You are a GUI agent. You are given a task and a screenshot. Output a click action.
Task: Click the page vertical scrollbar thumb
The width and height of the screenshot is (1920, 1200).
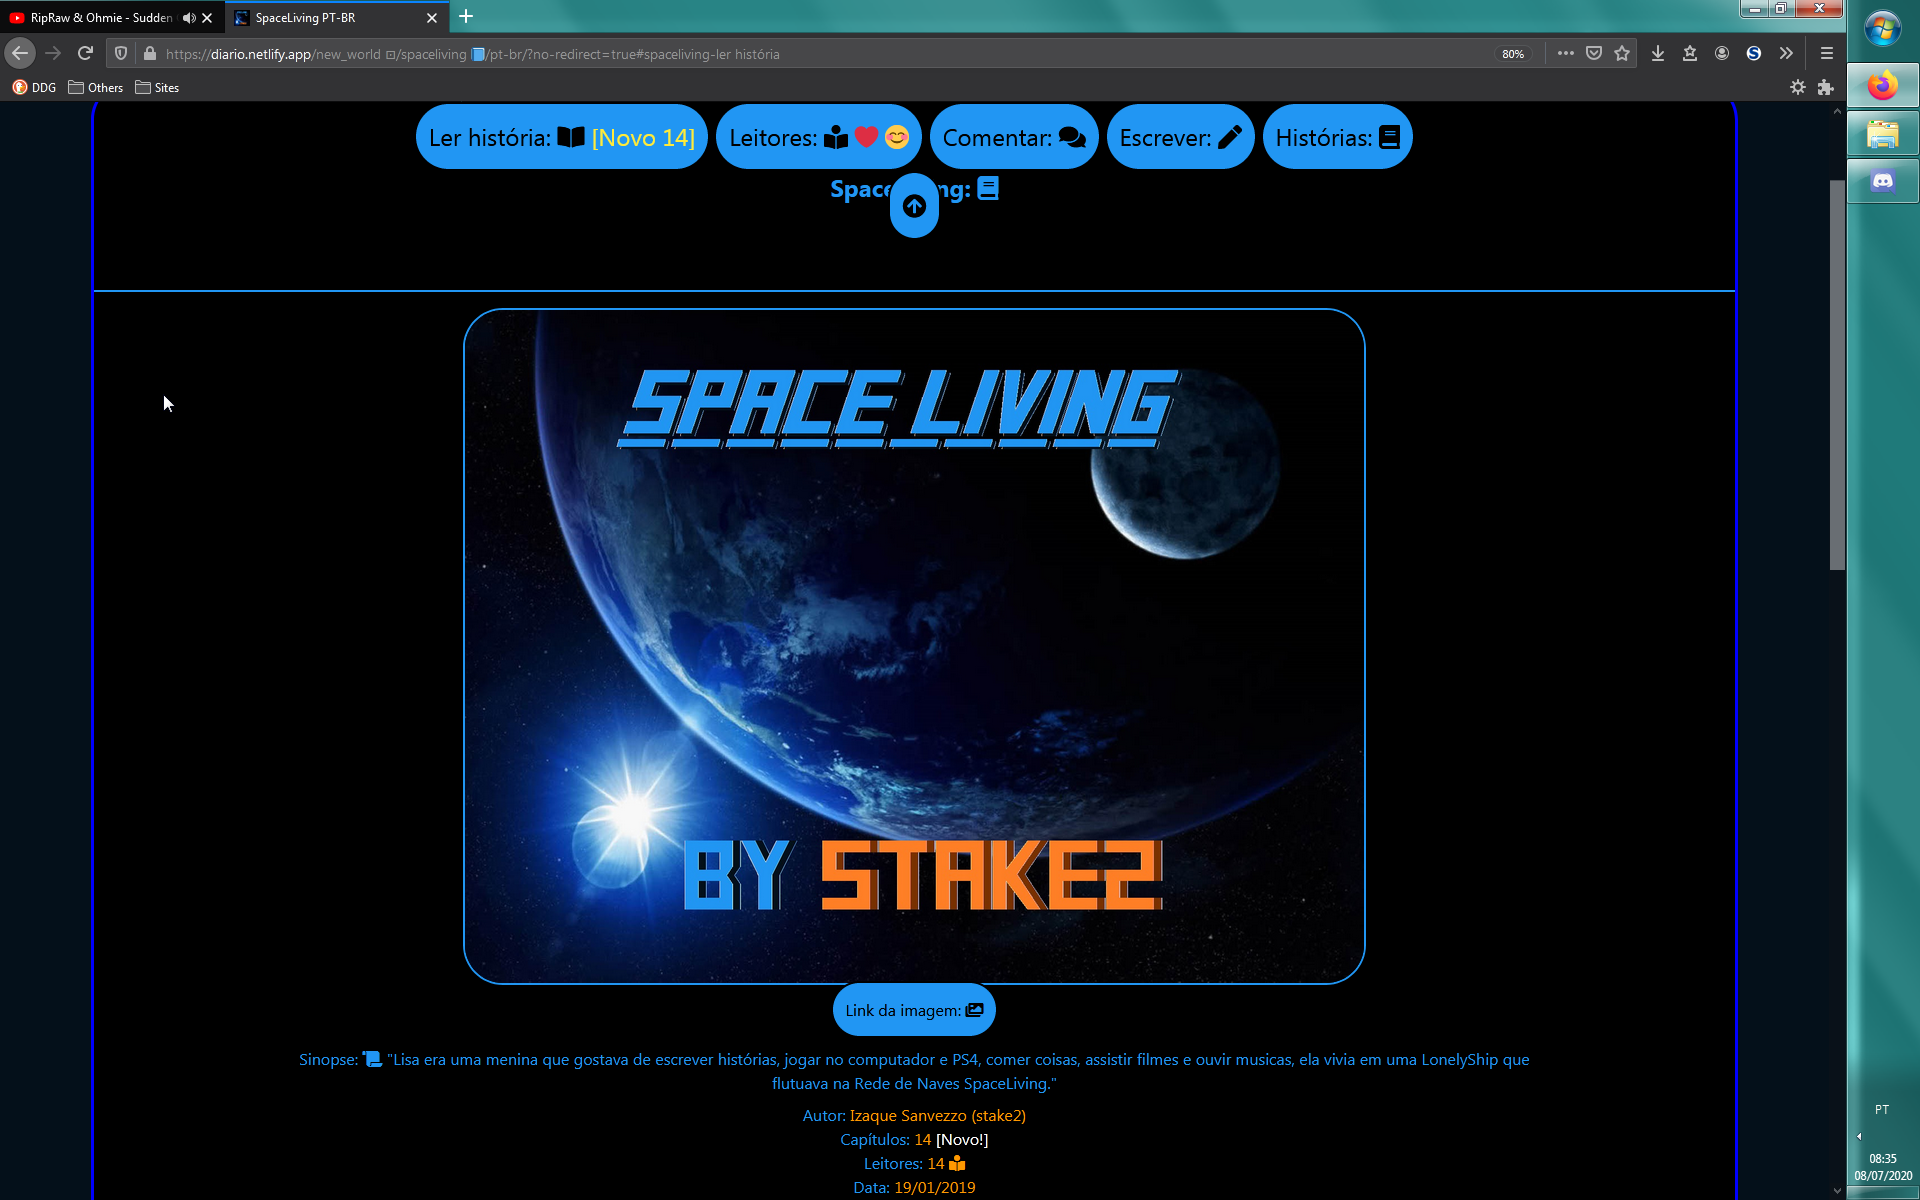coord(1837,375)
